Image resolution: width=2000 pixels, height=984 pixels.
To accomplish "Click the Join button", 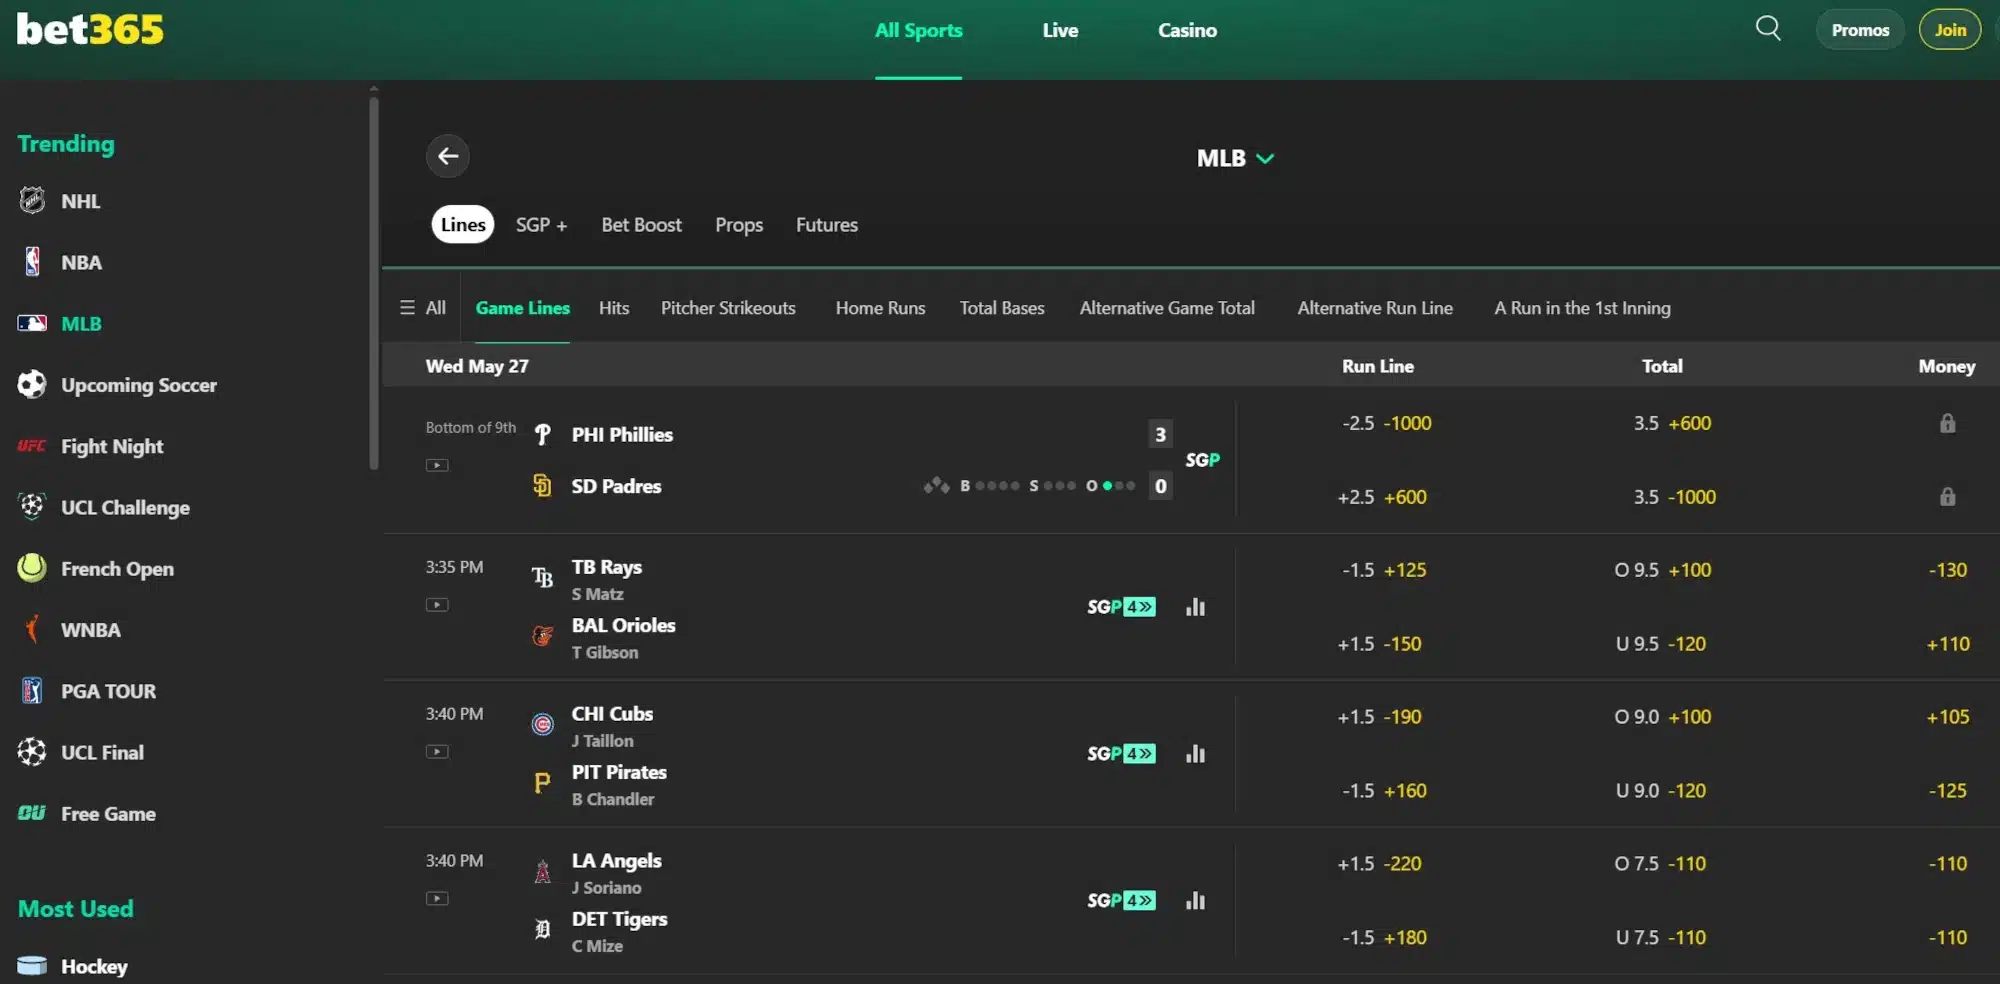I will [x=1950, y=30].
